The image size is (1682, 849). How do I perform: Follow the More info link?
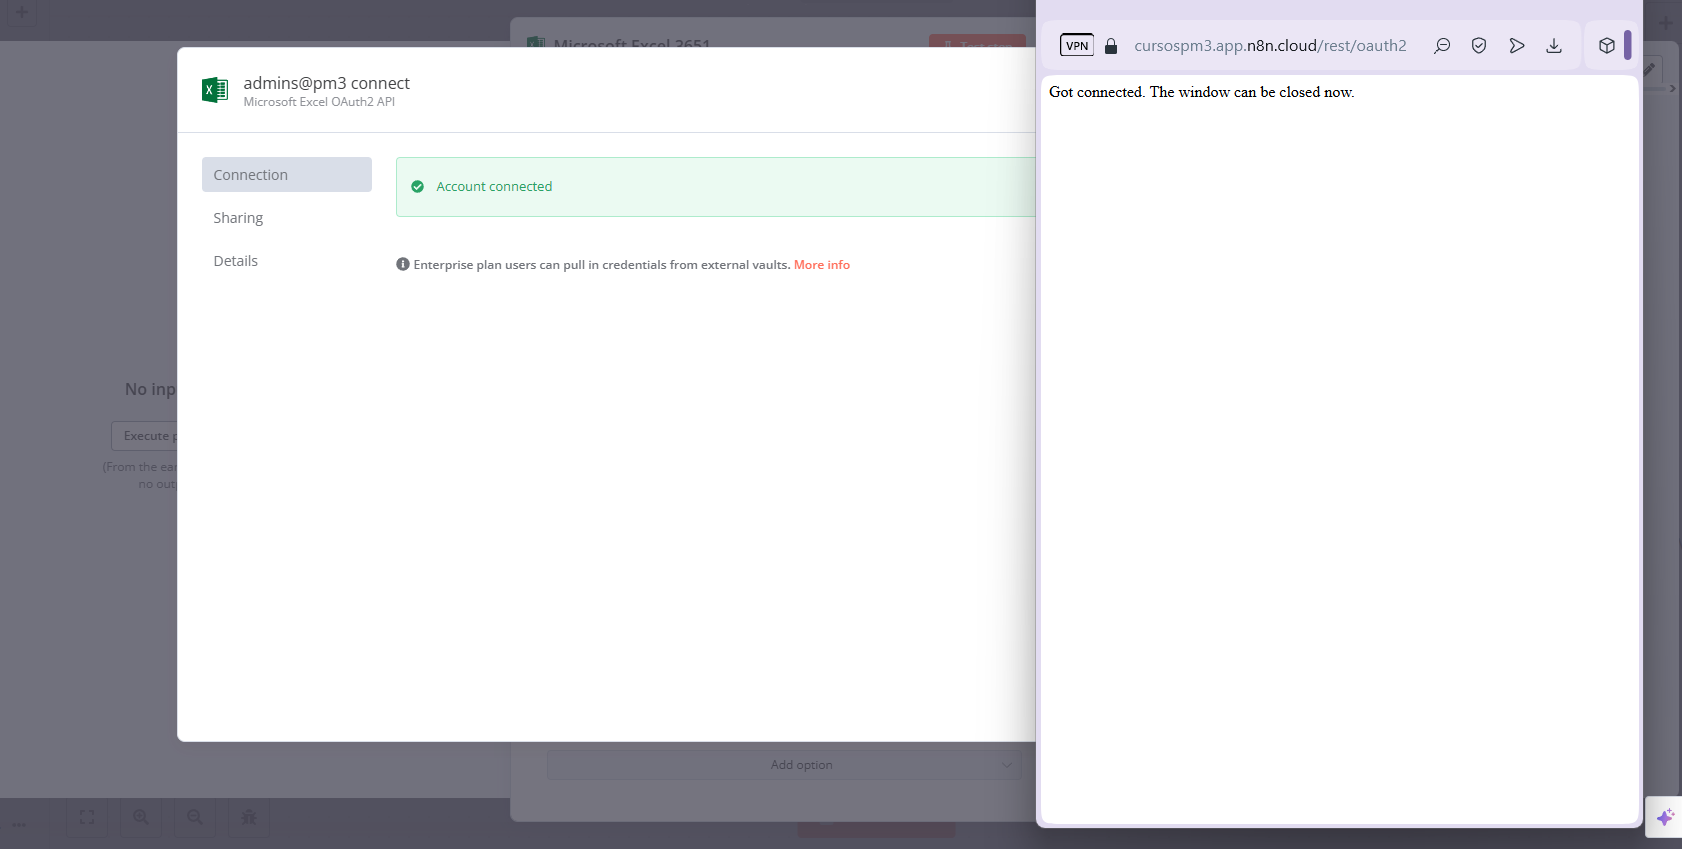pyautogui.click(x=822, y=265)
